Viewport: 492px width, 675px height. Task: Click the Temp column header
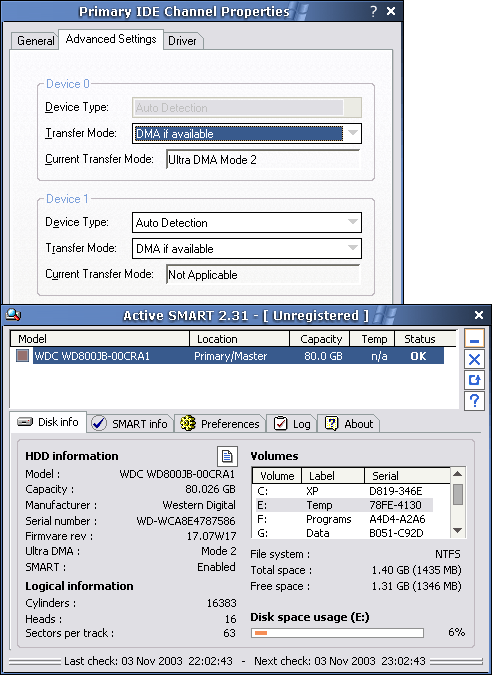tap(372, 339)
